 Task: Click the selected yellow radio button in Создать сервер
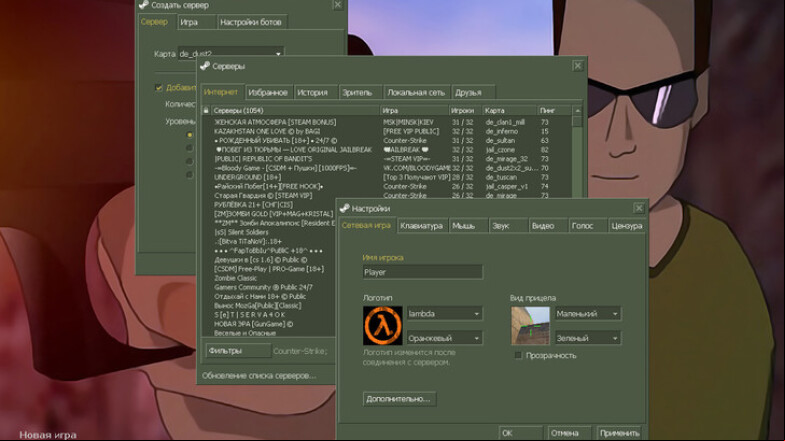pos(189,135)
